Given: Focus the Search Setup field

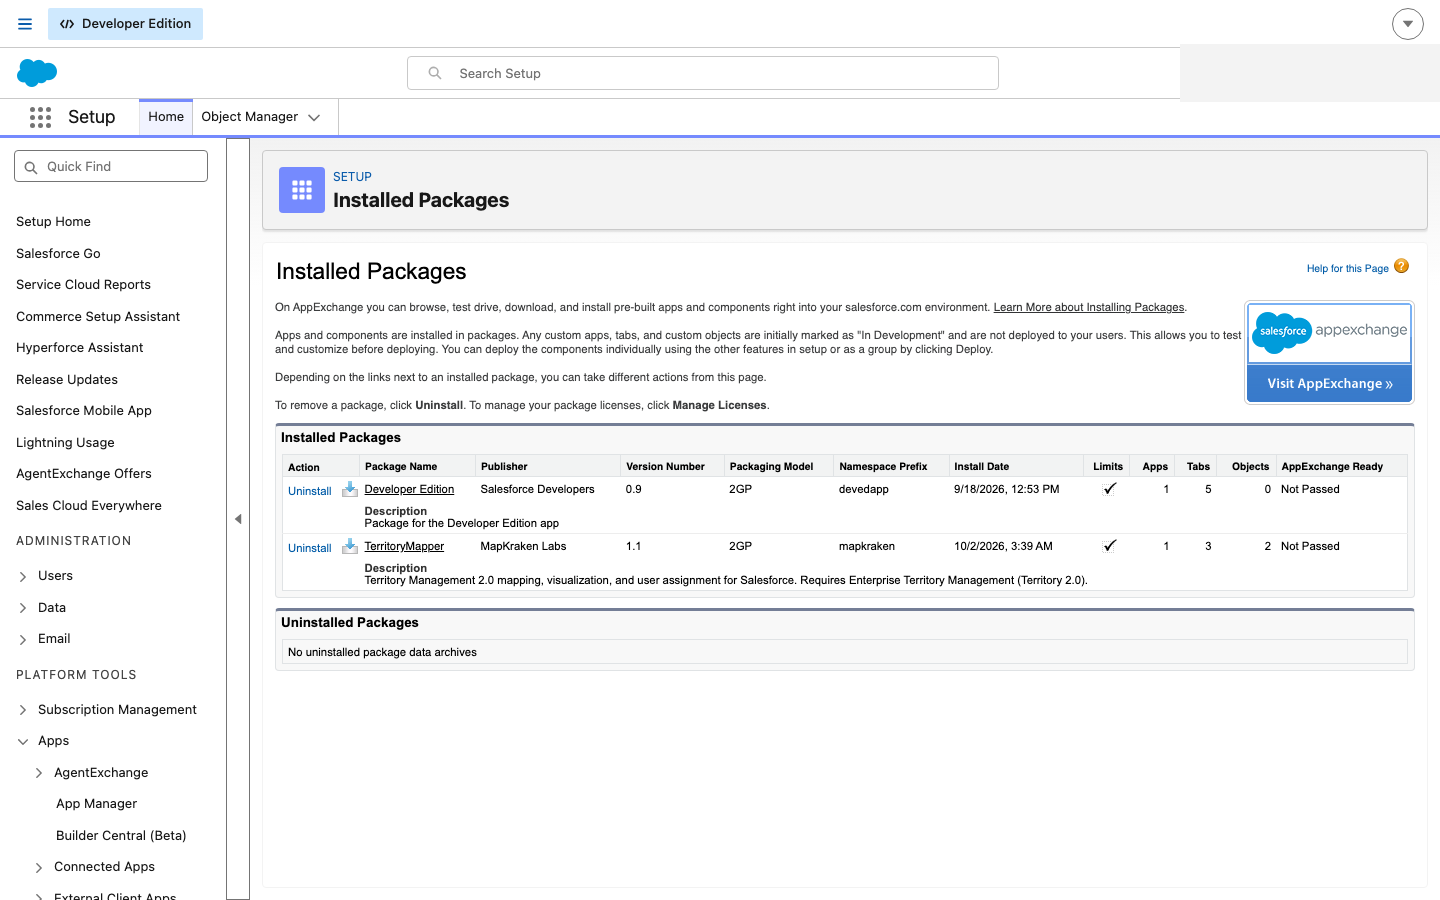Looking at the screenshot, I should [x=703, y=73].
